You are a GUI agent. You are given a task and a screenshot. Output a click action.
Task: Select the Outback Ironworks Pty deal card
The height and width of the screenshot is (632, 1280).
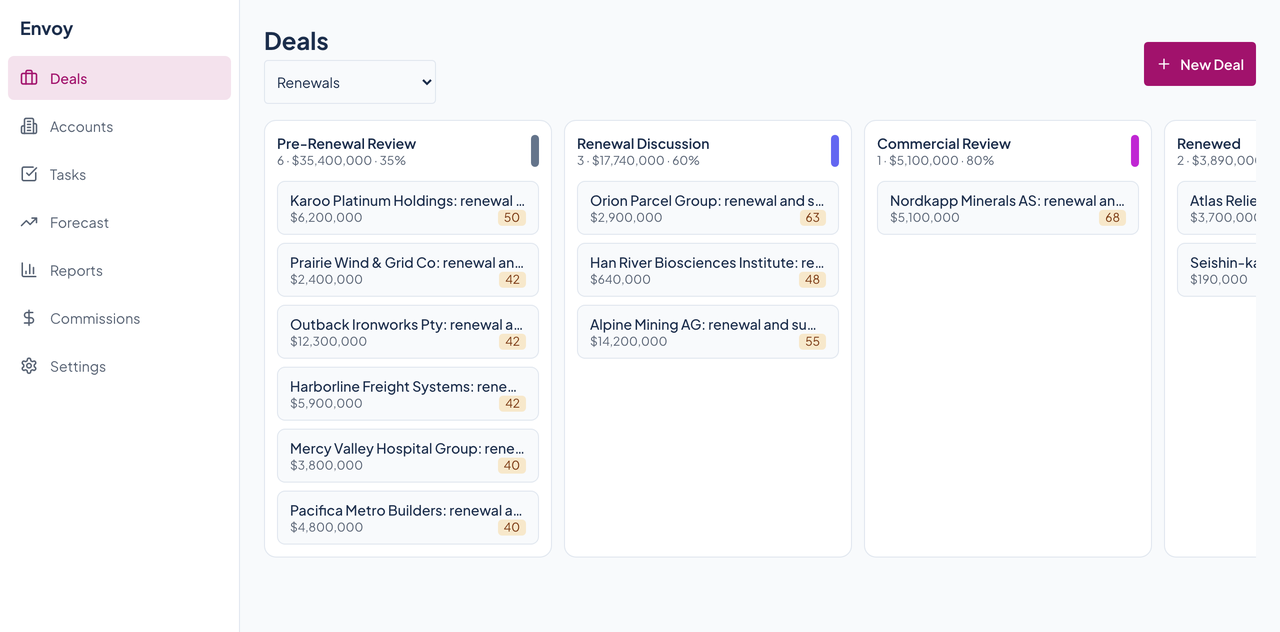[408, 332]
